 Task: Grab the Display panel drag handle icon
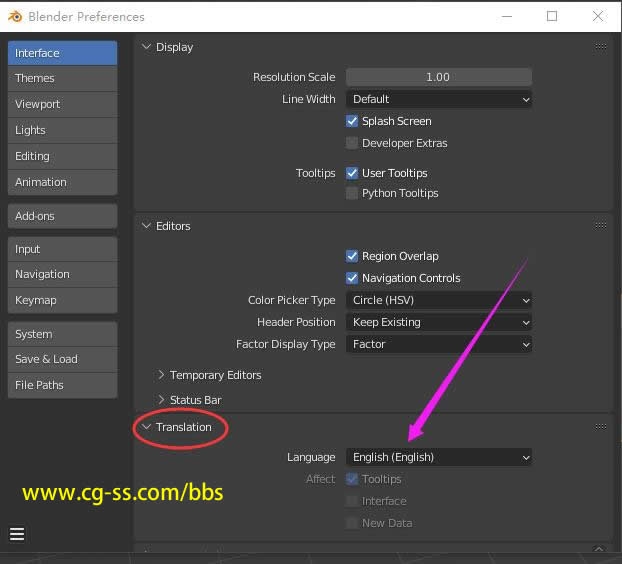coord(600,47)
